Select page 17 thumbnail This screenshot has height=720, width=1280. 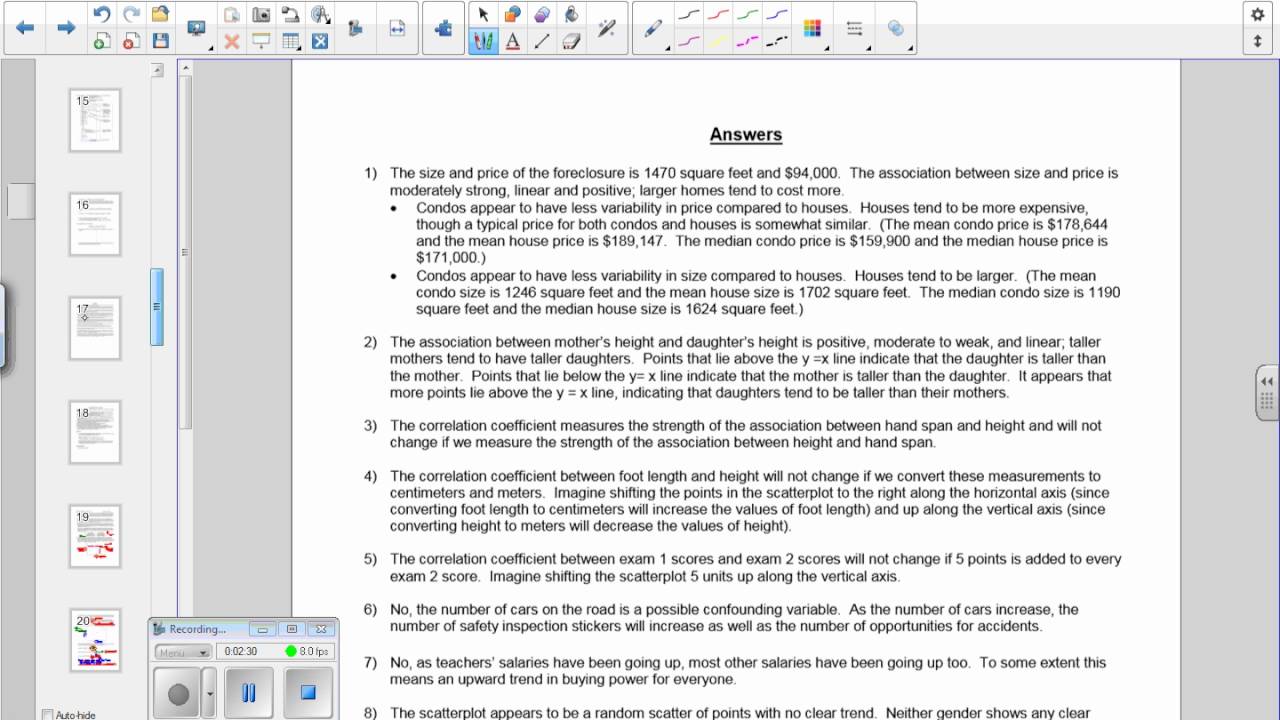[95, 328]
